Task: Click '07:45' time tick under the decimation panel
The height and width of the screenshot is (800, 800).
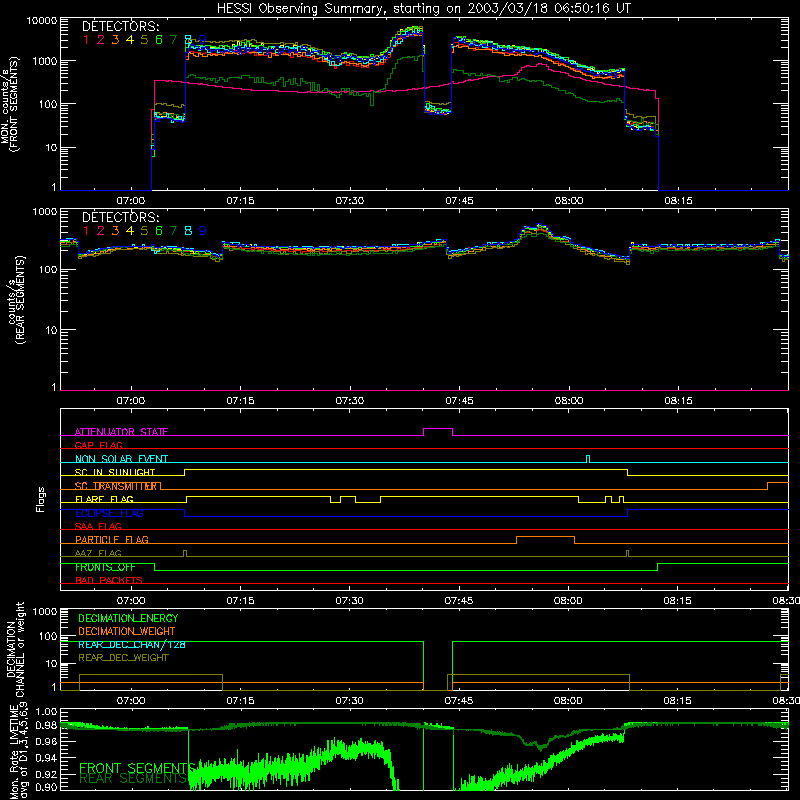Action: [459, 701]
